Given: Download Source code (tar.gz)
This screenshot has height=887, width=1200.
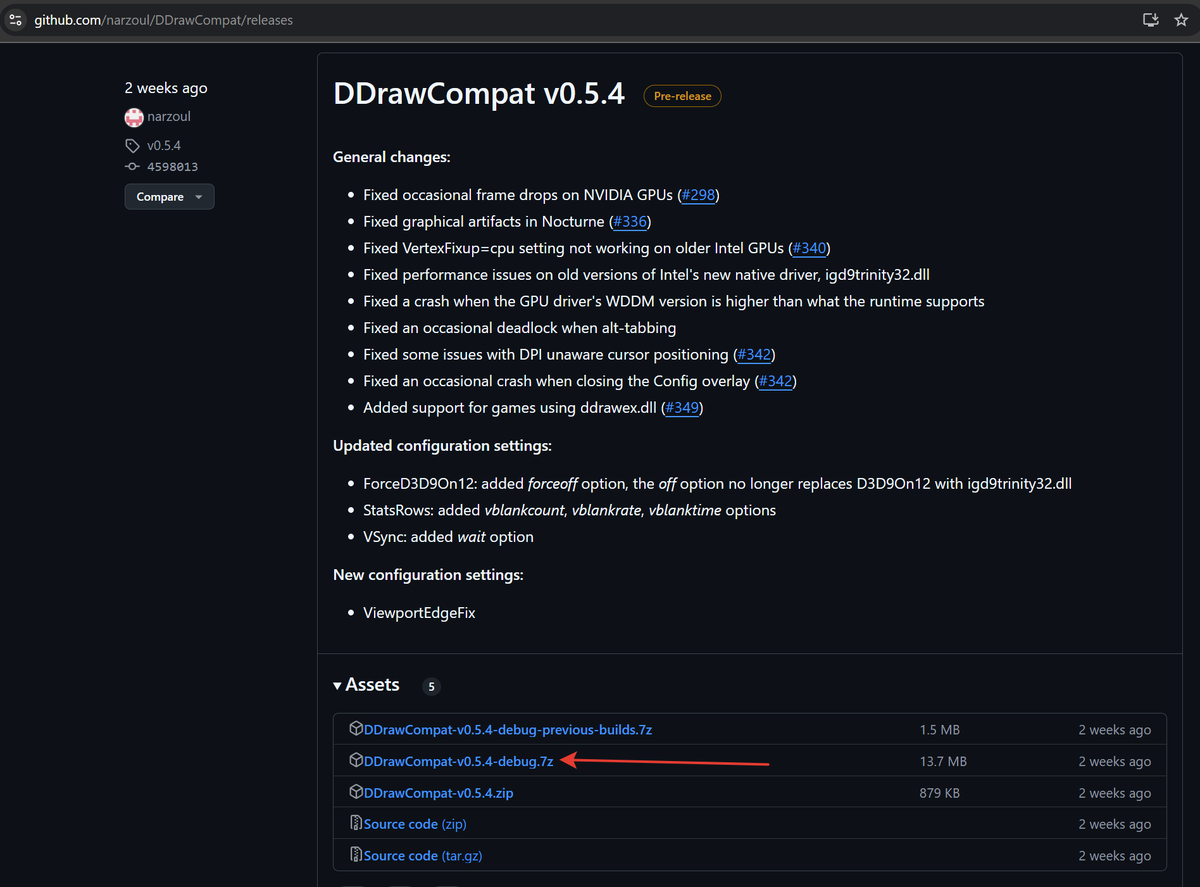Looking at the screenshot, I should tap(423, 856).
